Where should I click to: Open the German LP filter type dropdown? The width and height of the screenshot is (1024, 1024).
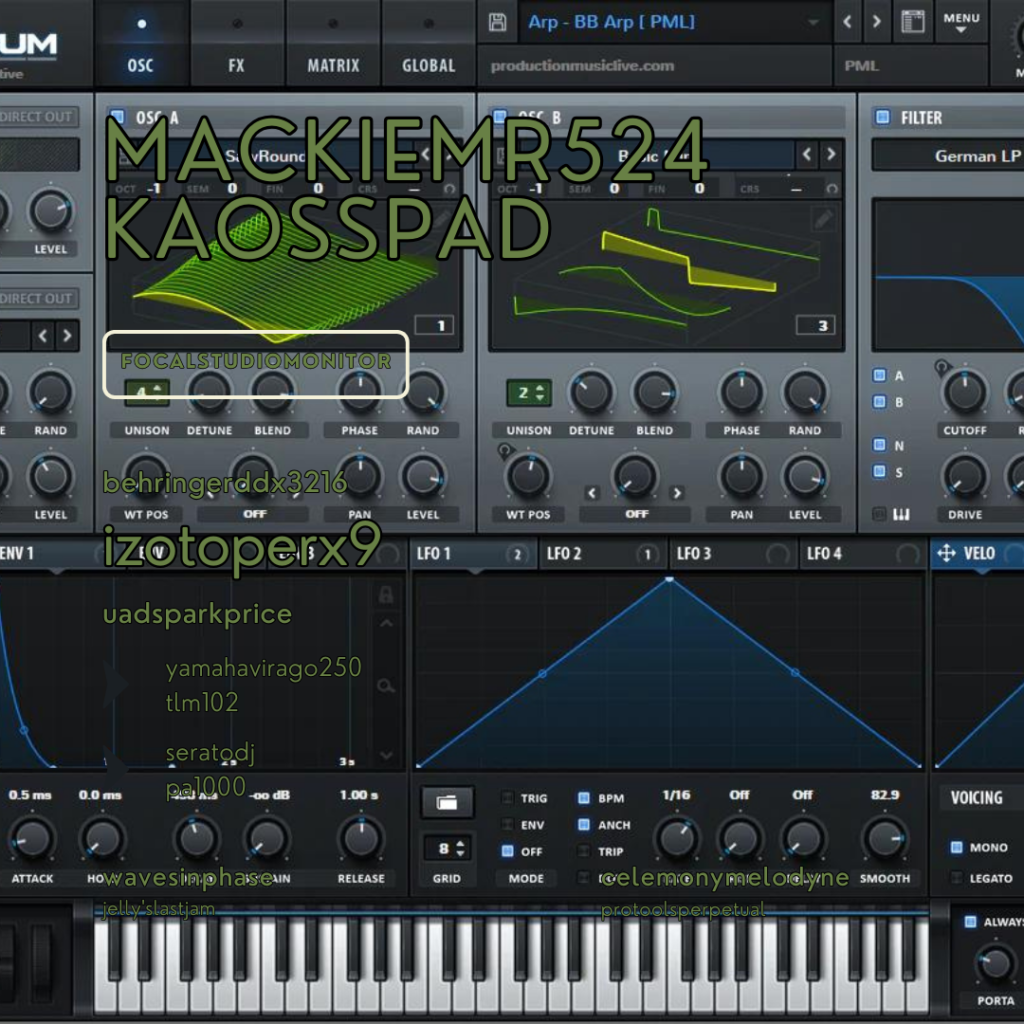point(948,156)
